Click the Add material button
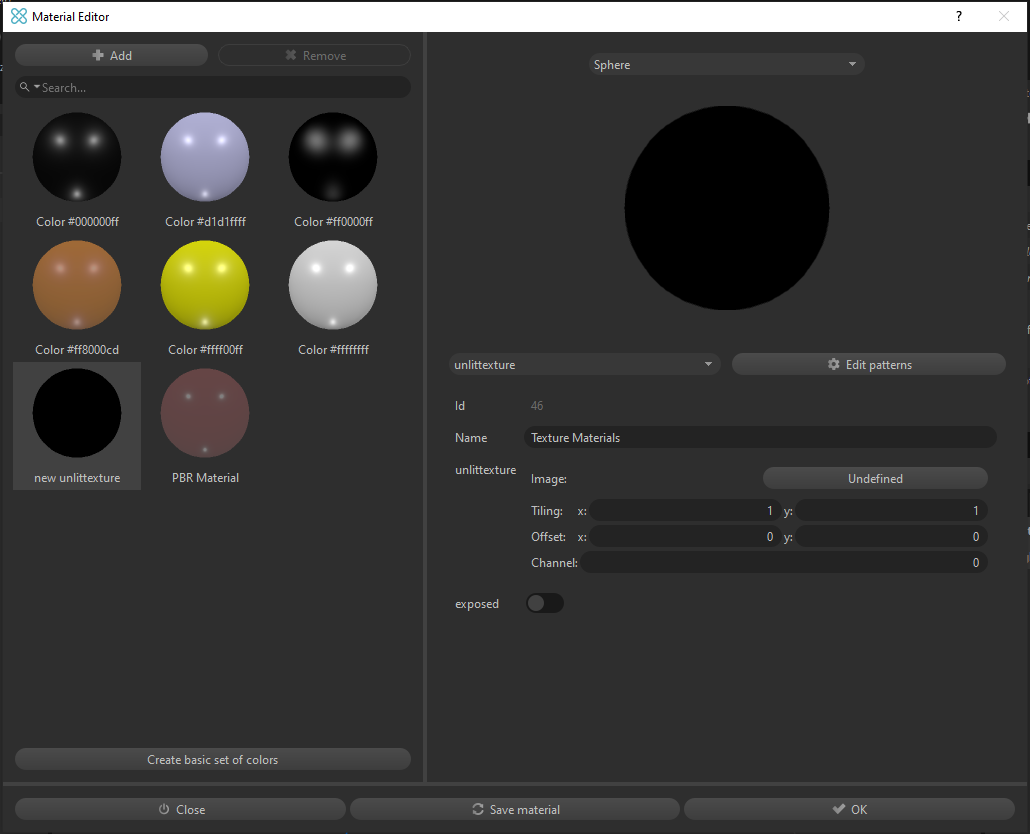This screenshot has width=1030, height=834. click(x=111, y=56)
